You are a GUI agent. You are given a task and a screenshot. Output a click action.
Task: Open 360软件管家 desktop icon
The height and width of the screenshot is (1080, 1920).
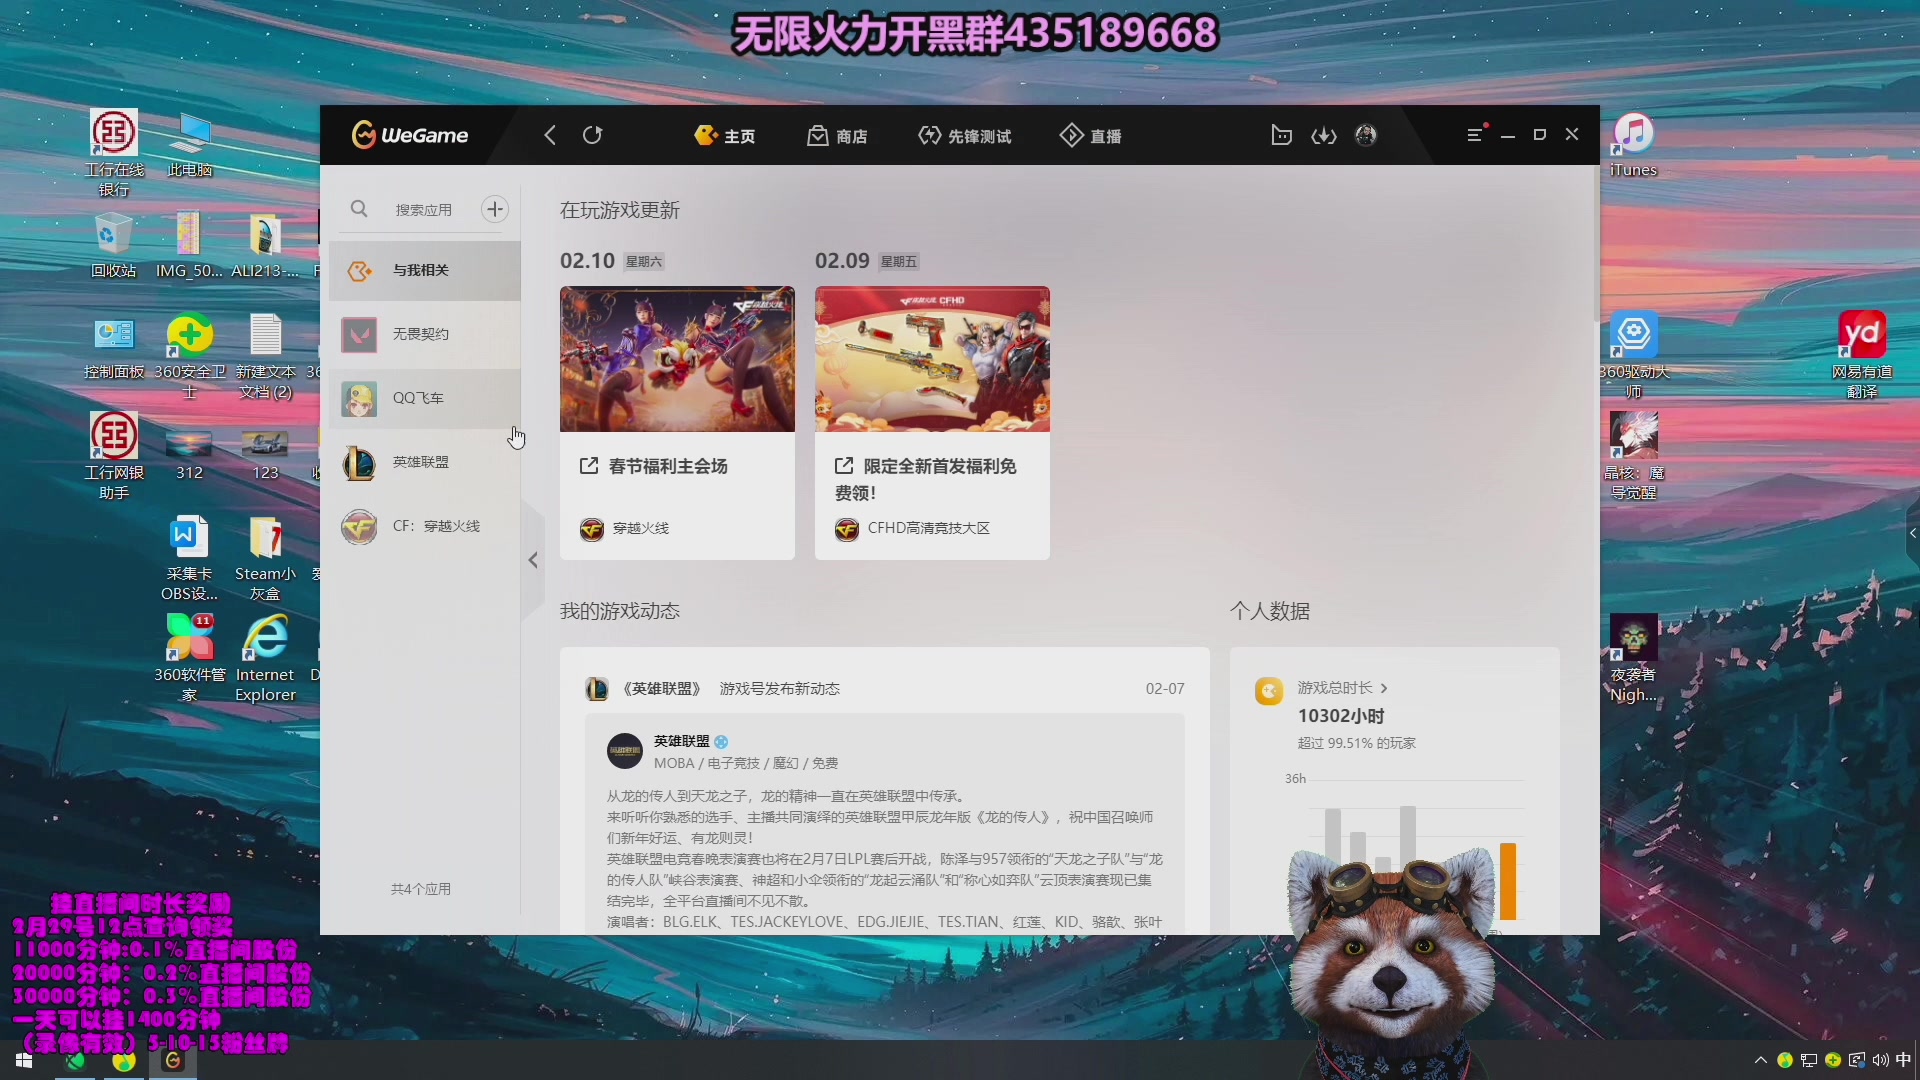point(190,658)
